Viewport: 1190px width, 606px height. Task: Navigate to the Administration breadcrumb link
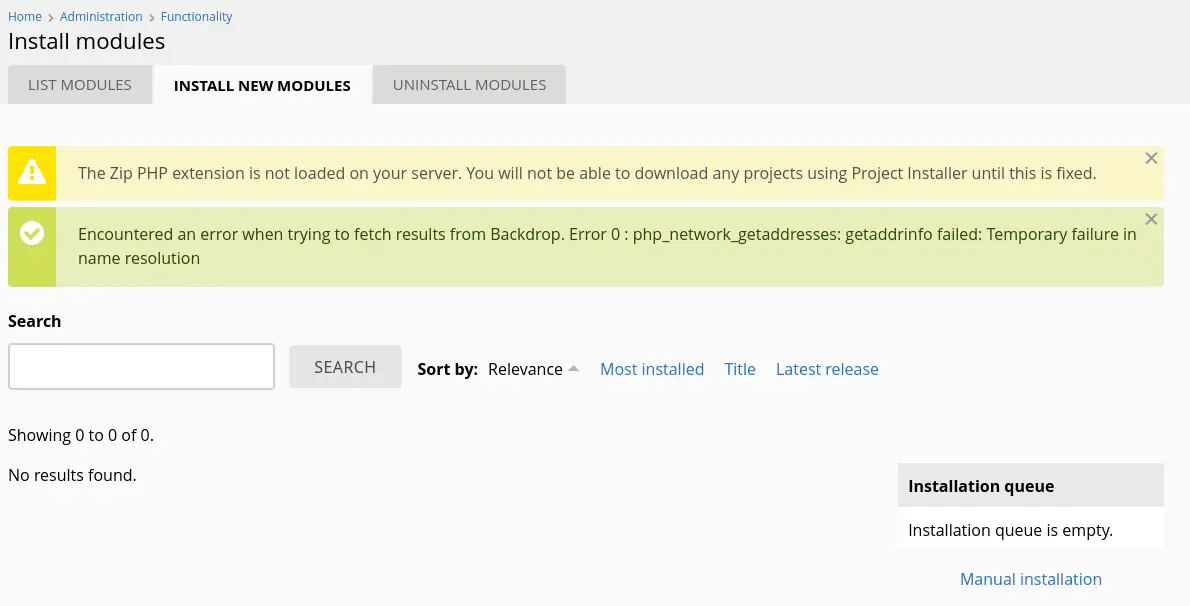pos(101,17)
